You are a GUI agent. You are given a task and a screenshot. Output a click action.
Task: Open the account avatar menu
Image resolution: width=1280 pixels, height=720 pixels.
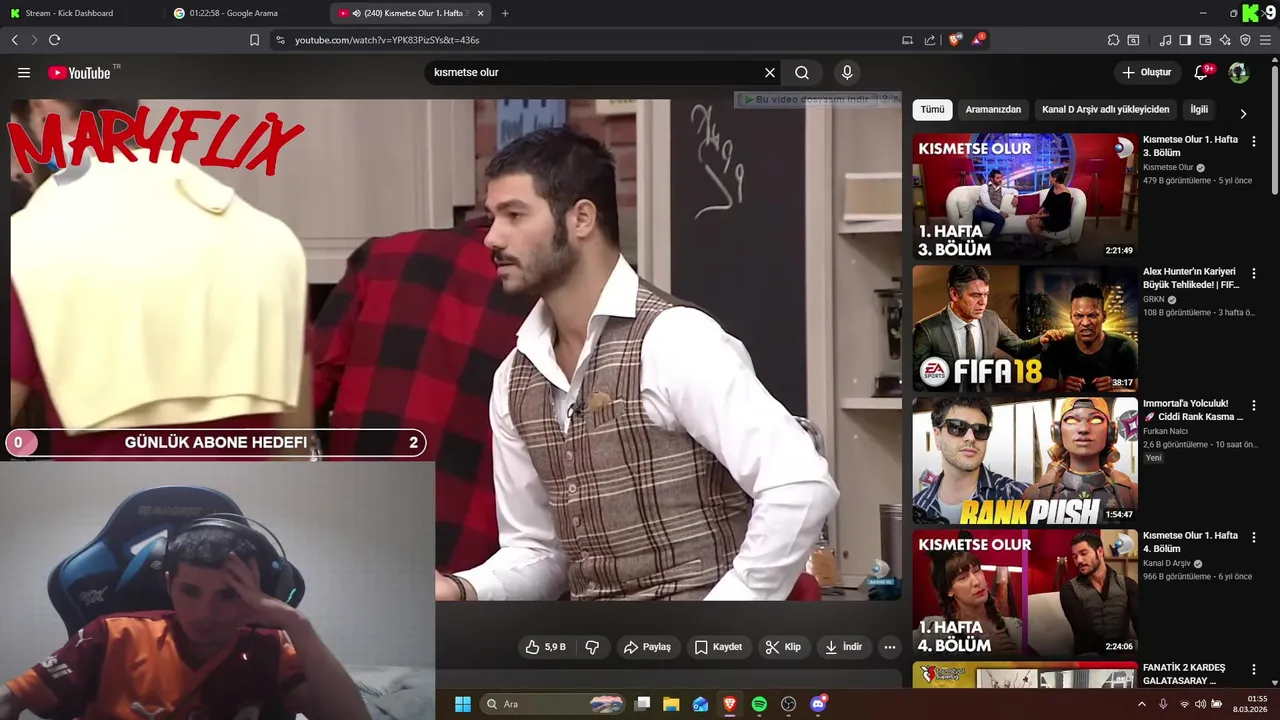coord(1239,73)
